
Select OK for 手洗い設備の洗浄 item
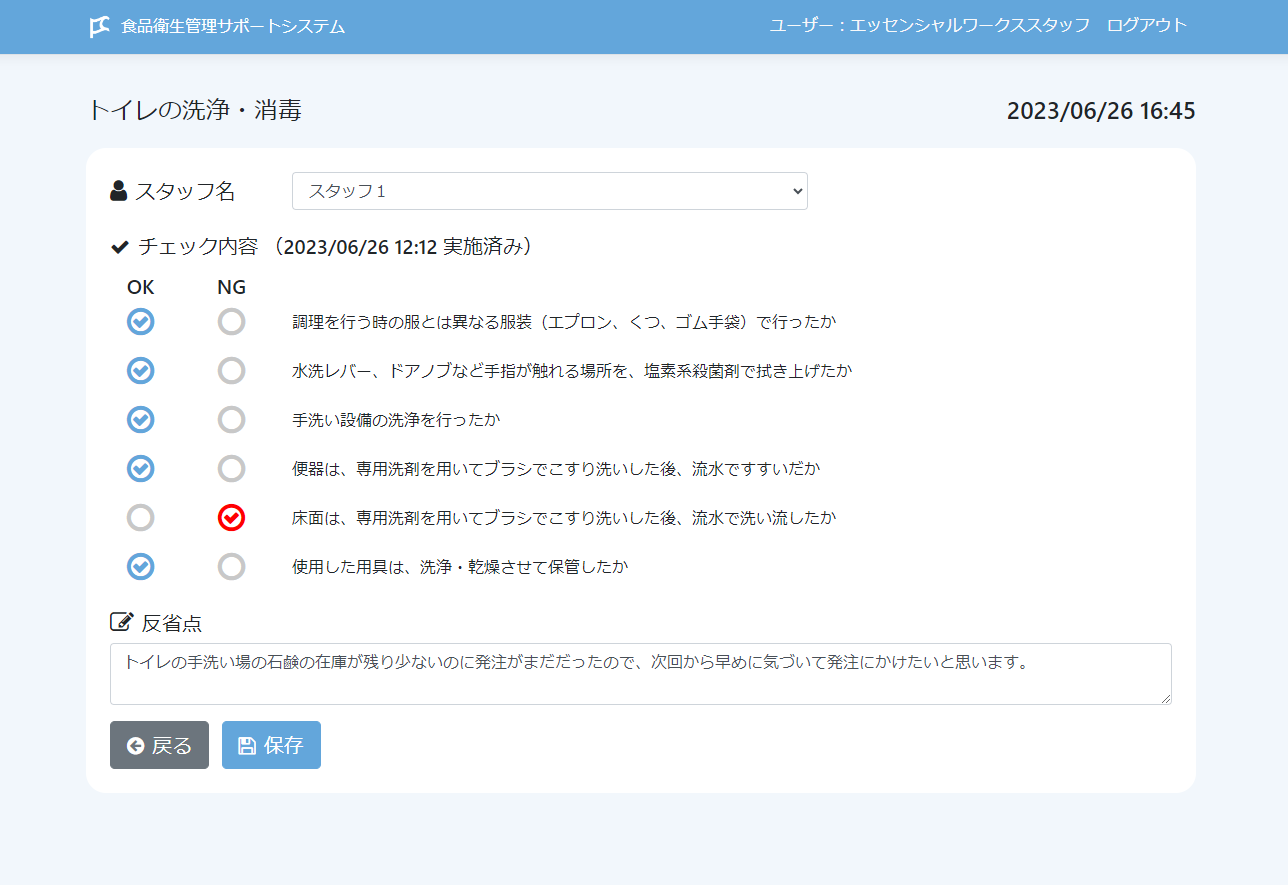click(x=141, y=420)
